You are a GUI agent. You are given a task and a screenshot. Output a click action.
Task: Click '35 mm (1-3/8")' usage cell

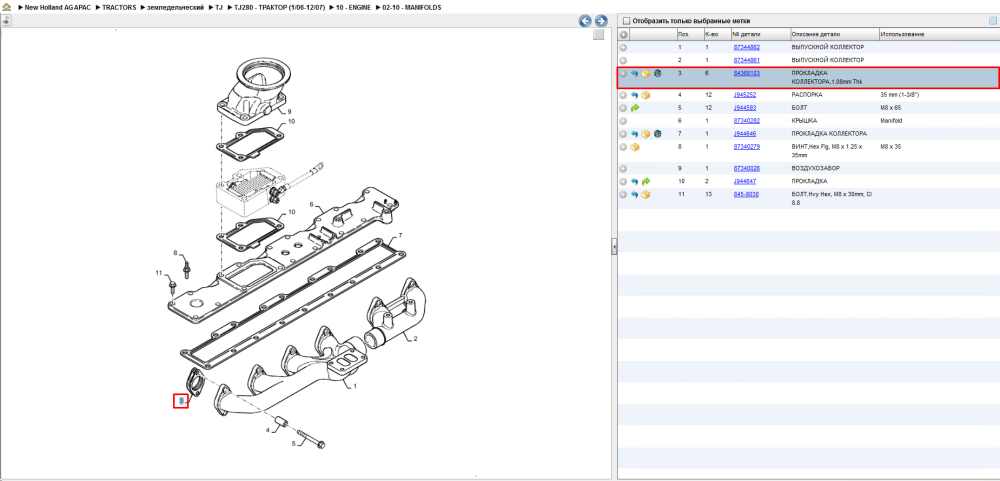coord(901,95)
